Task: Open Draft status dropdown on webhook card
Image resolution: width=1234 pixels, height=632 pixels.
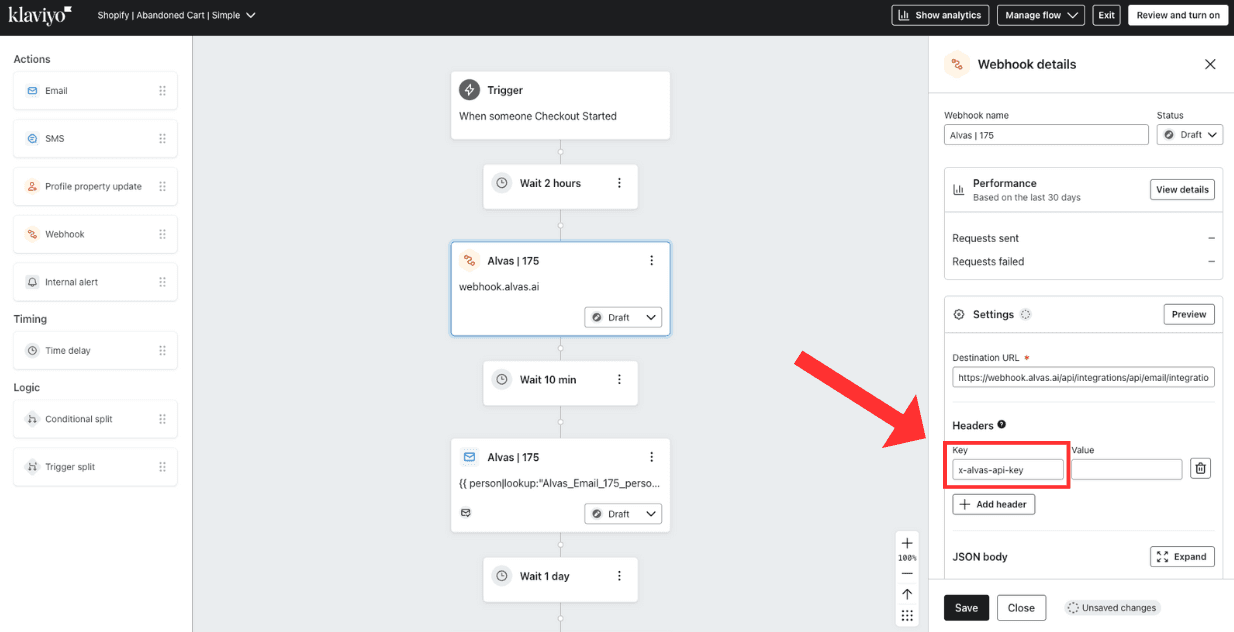Action: pos(622,318)
